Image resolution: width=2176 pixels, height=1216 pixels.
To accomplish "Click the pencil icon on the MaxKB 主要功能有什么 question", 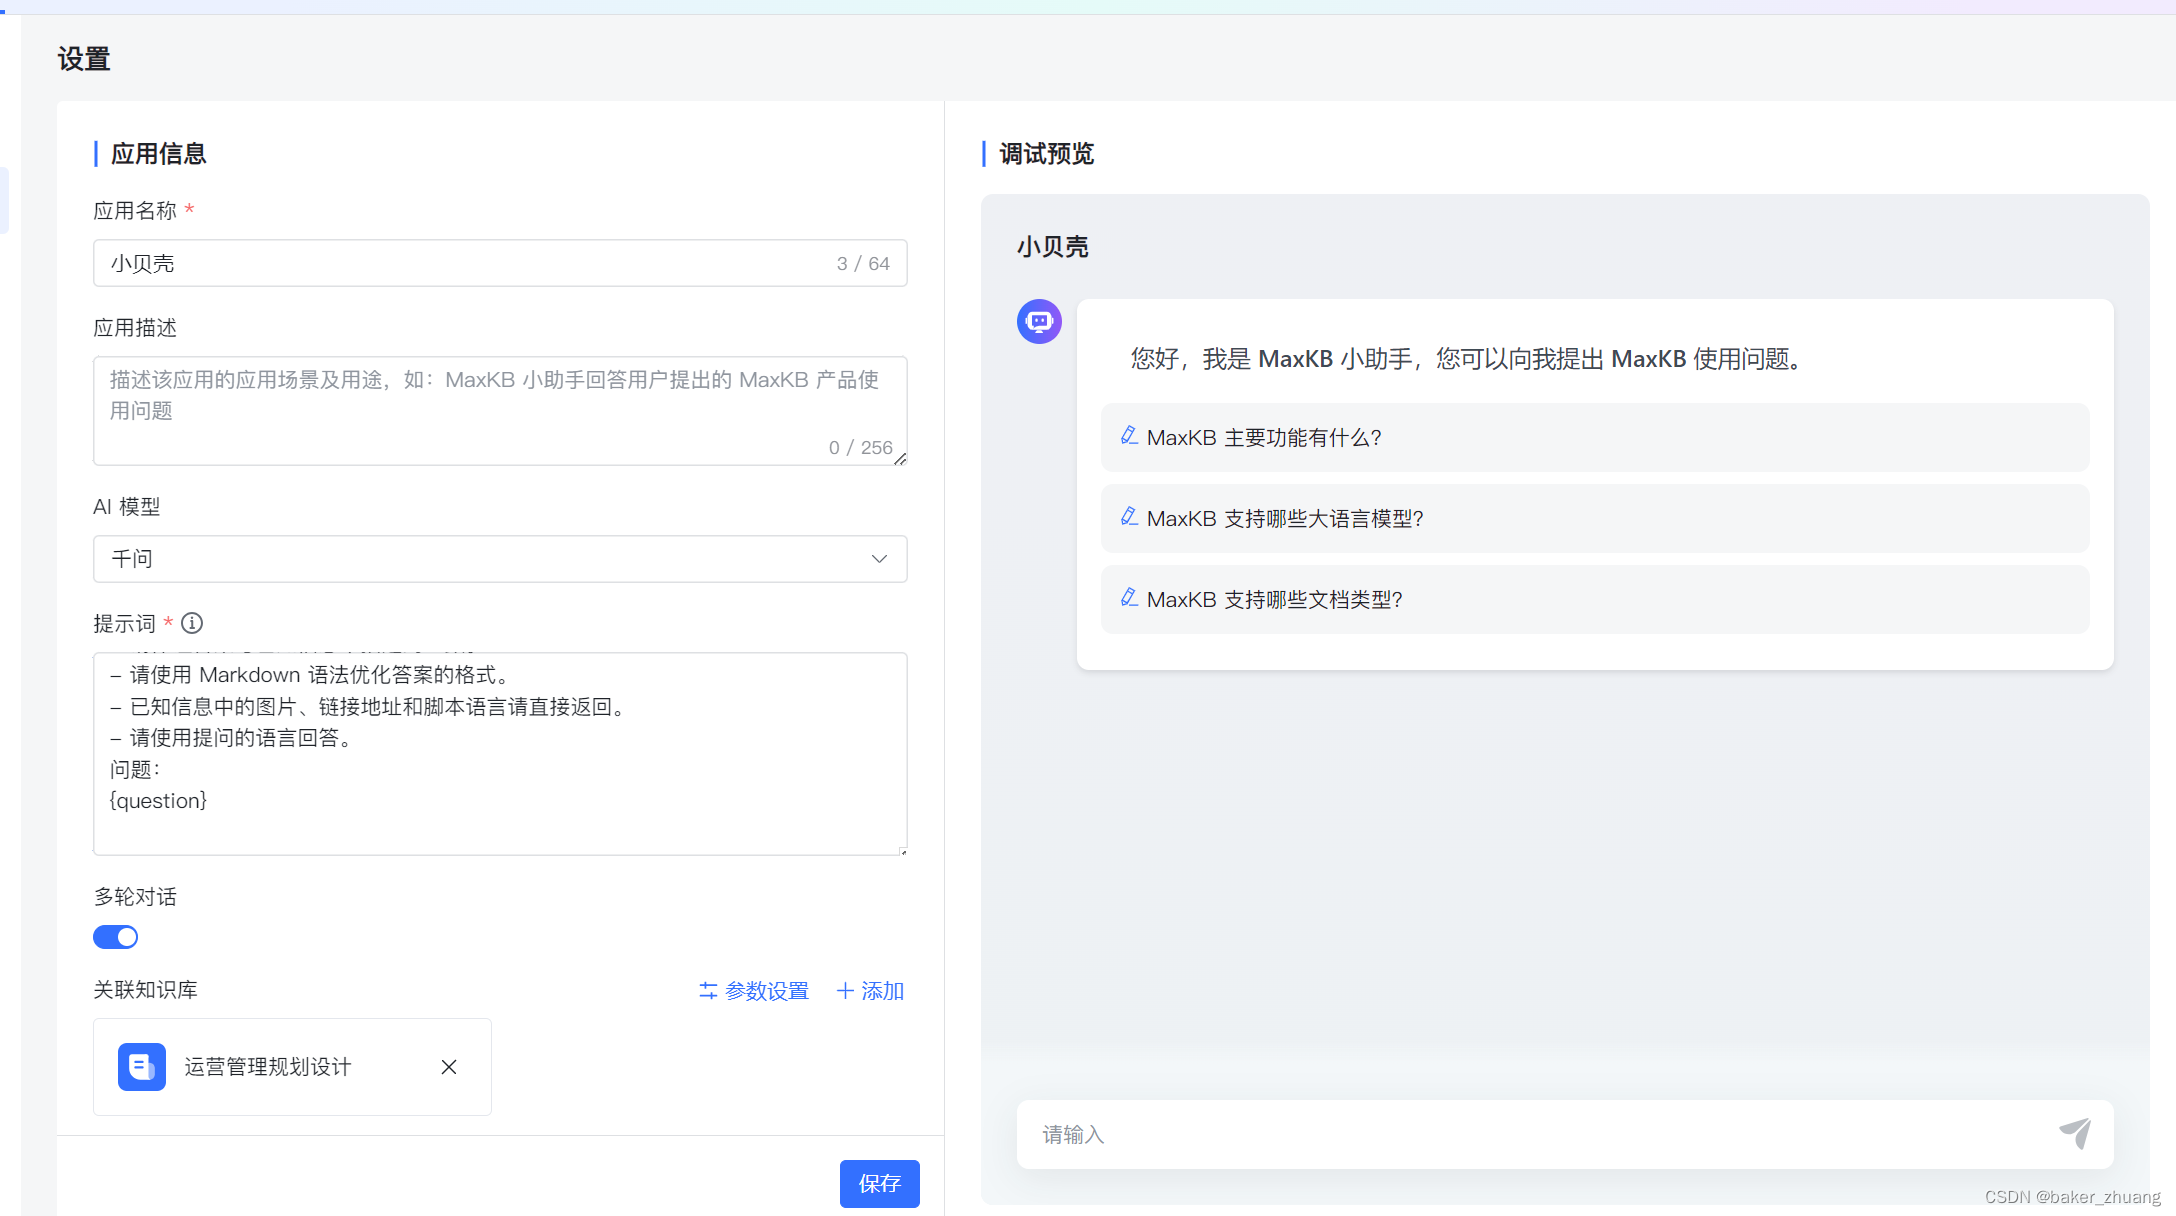I will [1129, 436].
